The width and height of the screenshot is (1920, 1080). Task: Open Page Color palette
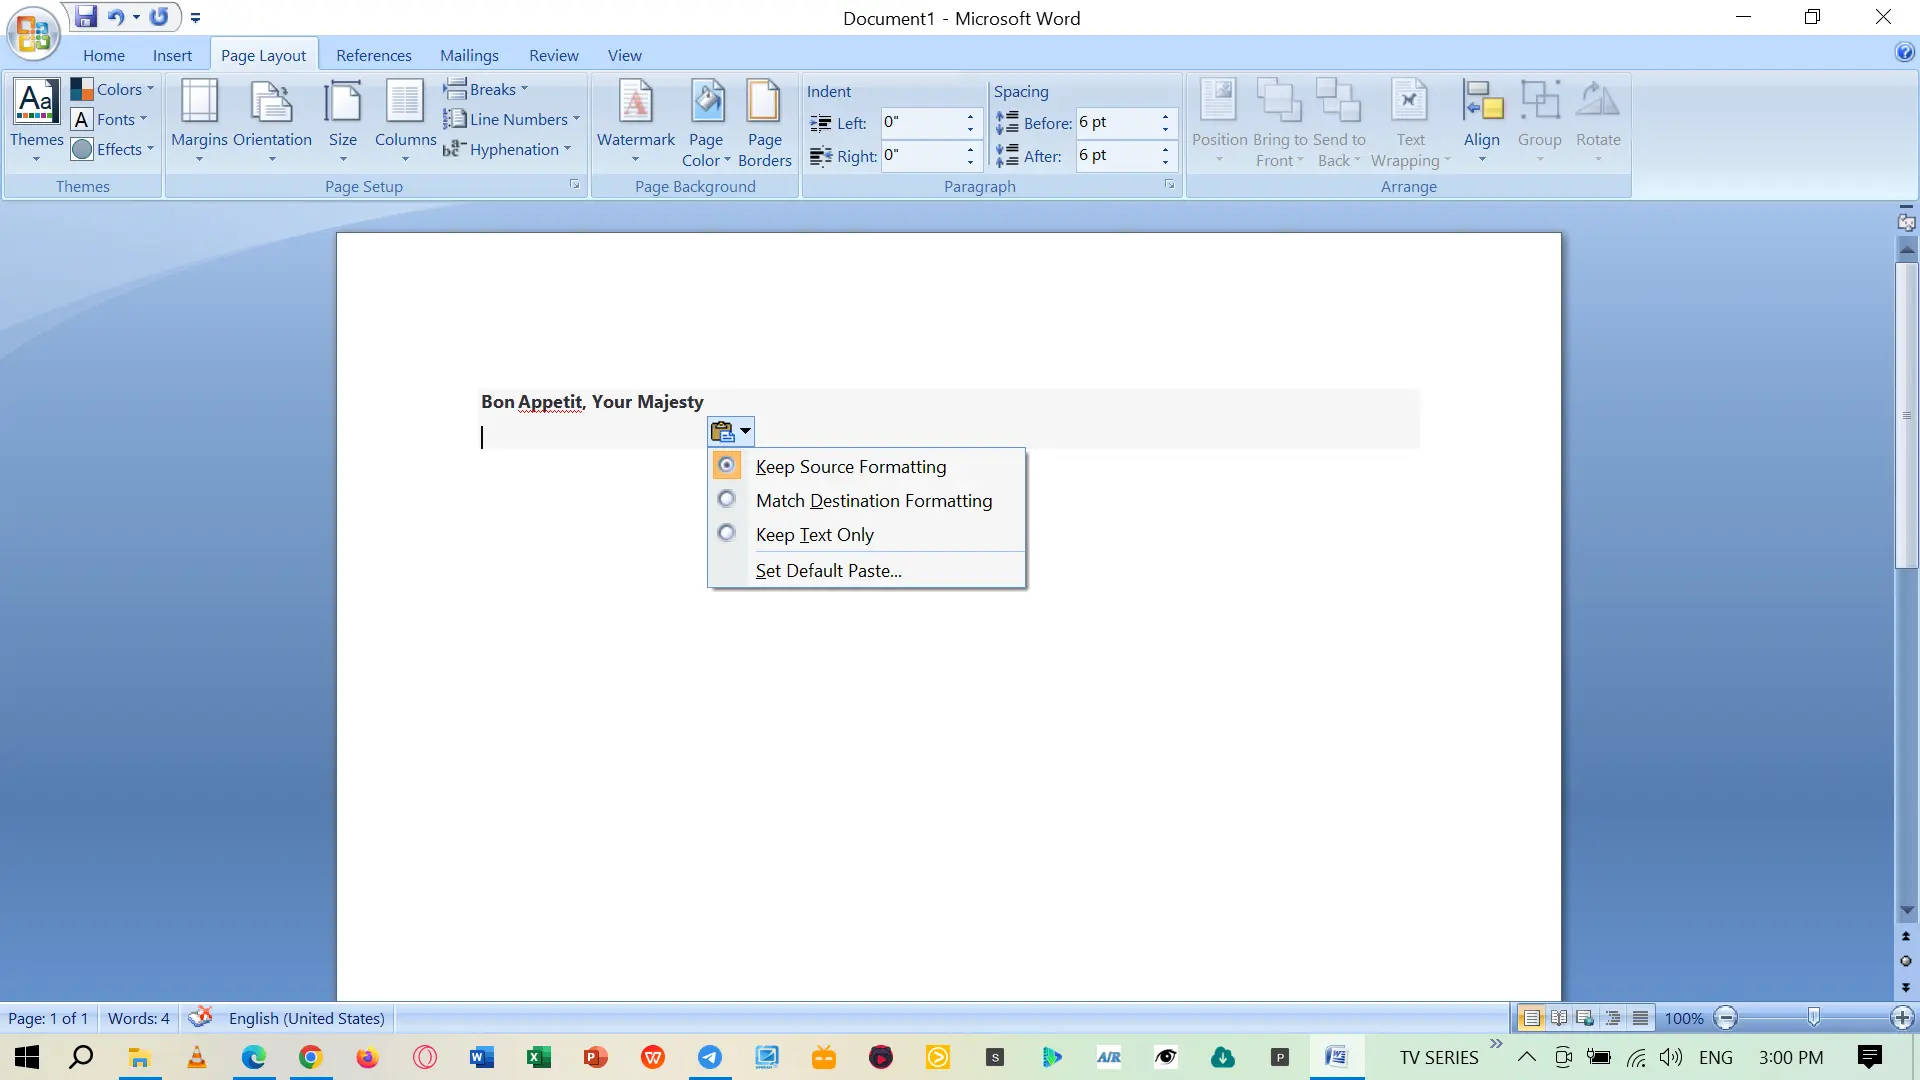[x=706, y=123]
